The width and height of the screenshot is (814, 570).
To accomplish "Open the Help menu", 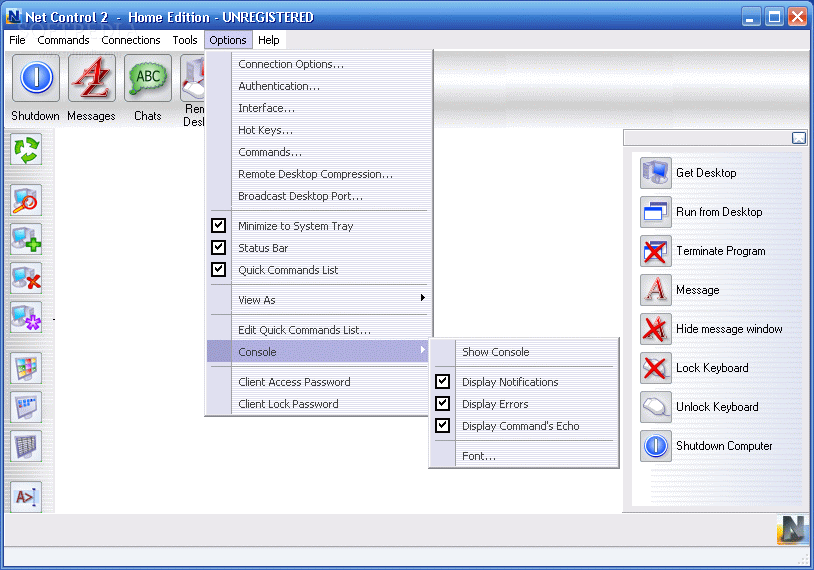I will point(268,40).
